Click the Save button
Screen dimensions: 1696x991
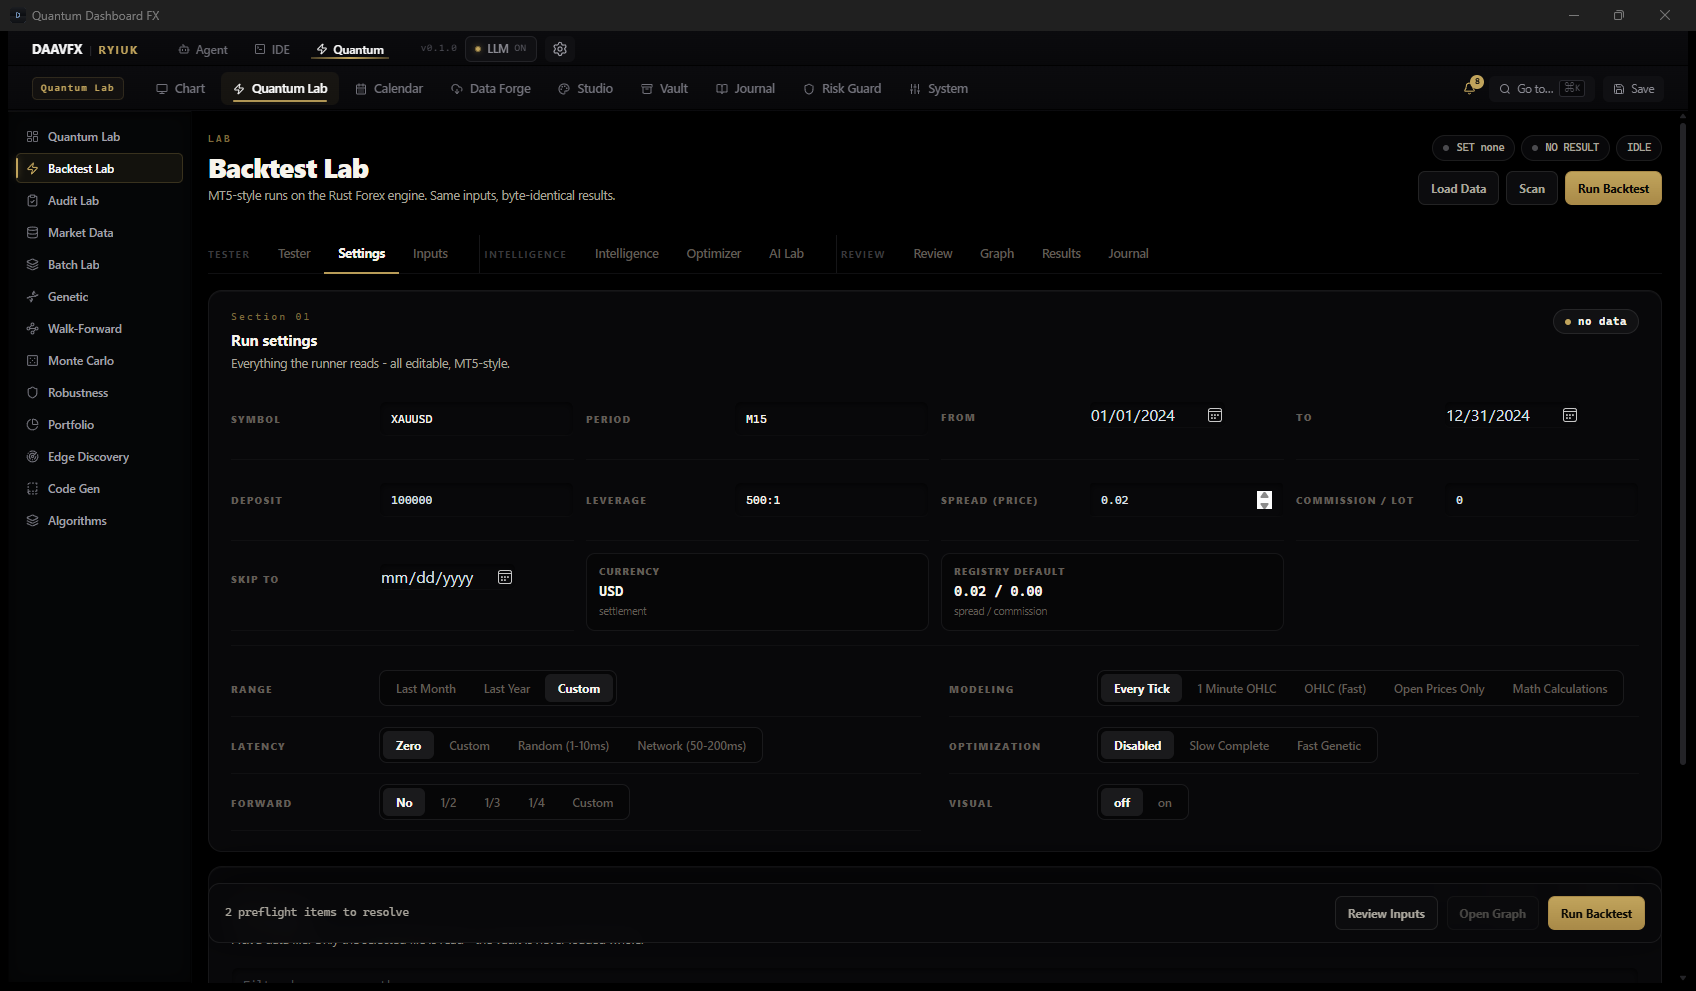click(1633, 89)
